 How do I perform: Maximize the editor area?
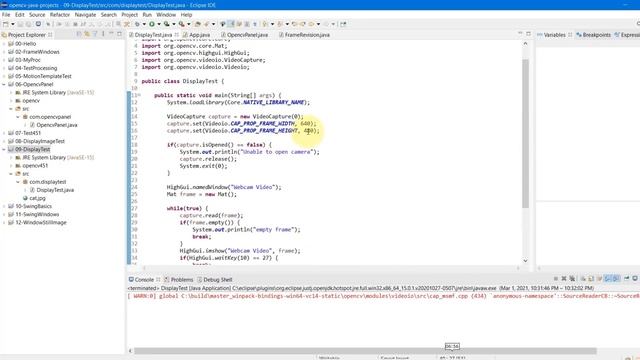pyautogui.click(x=528, y=33)
